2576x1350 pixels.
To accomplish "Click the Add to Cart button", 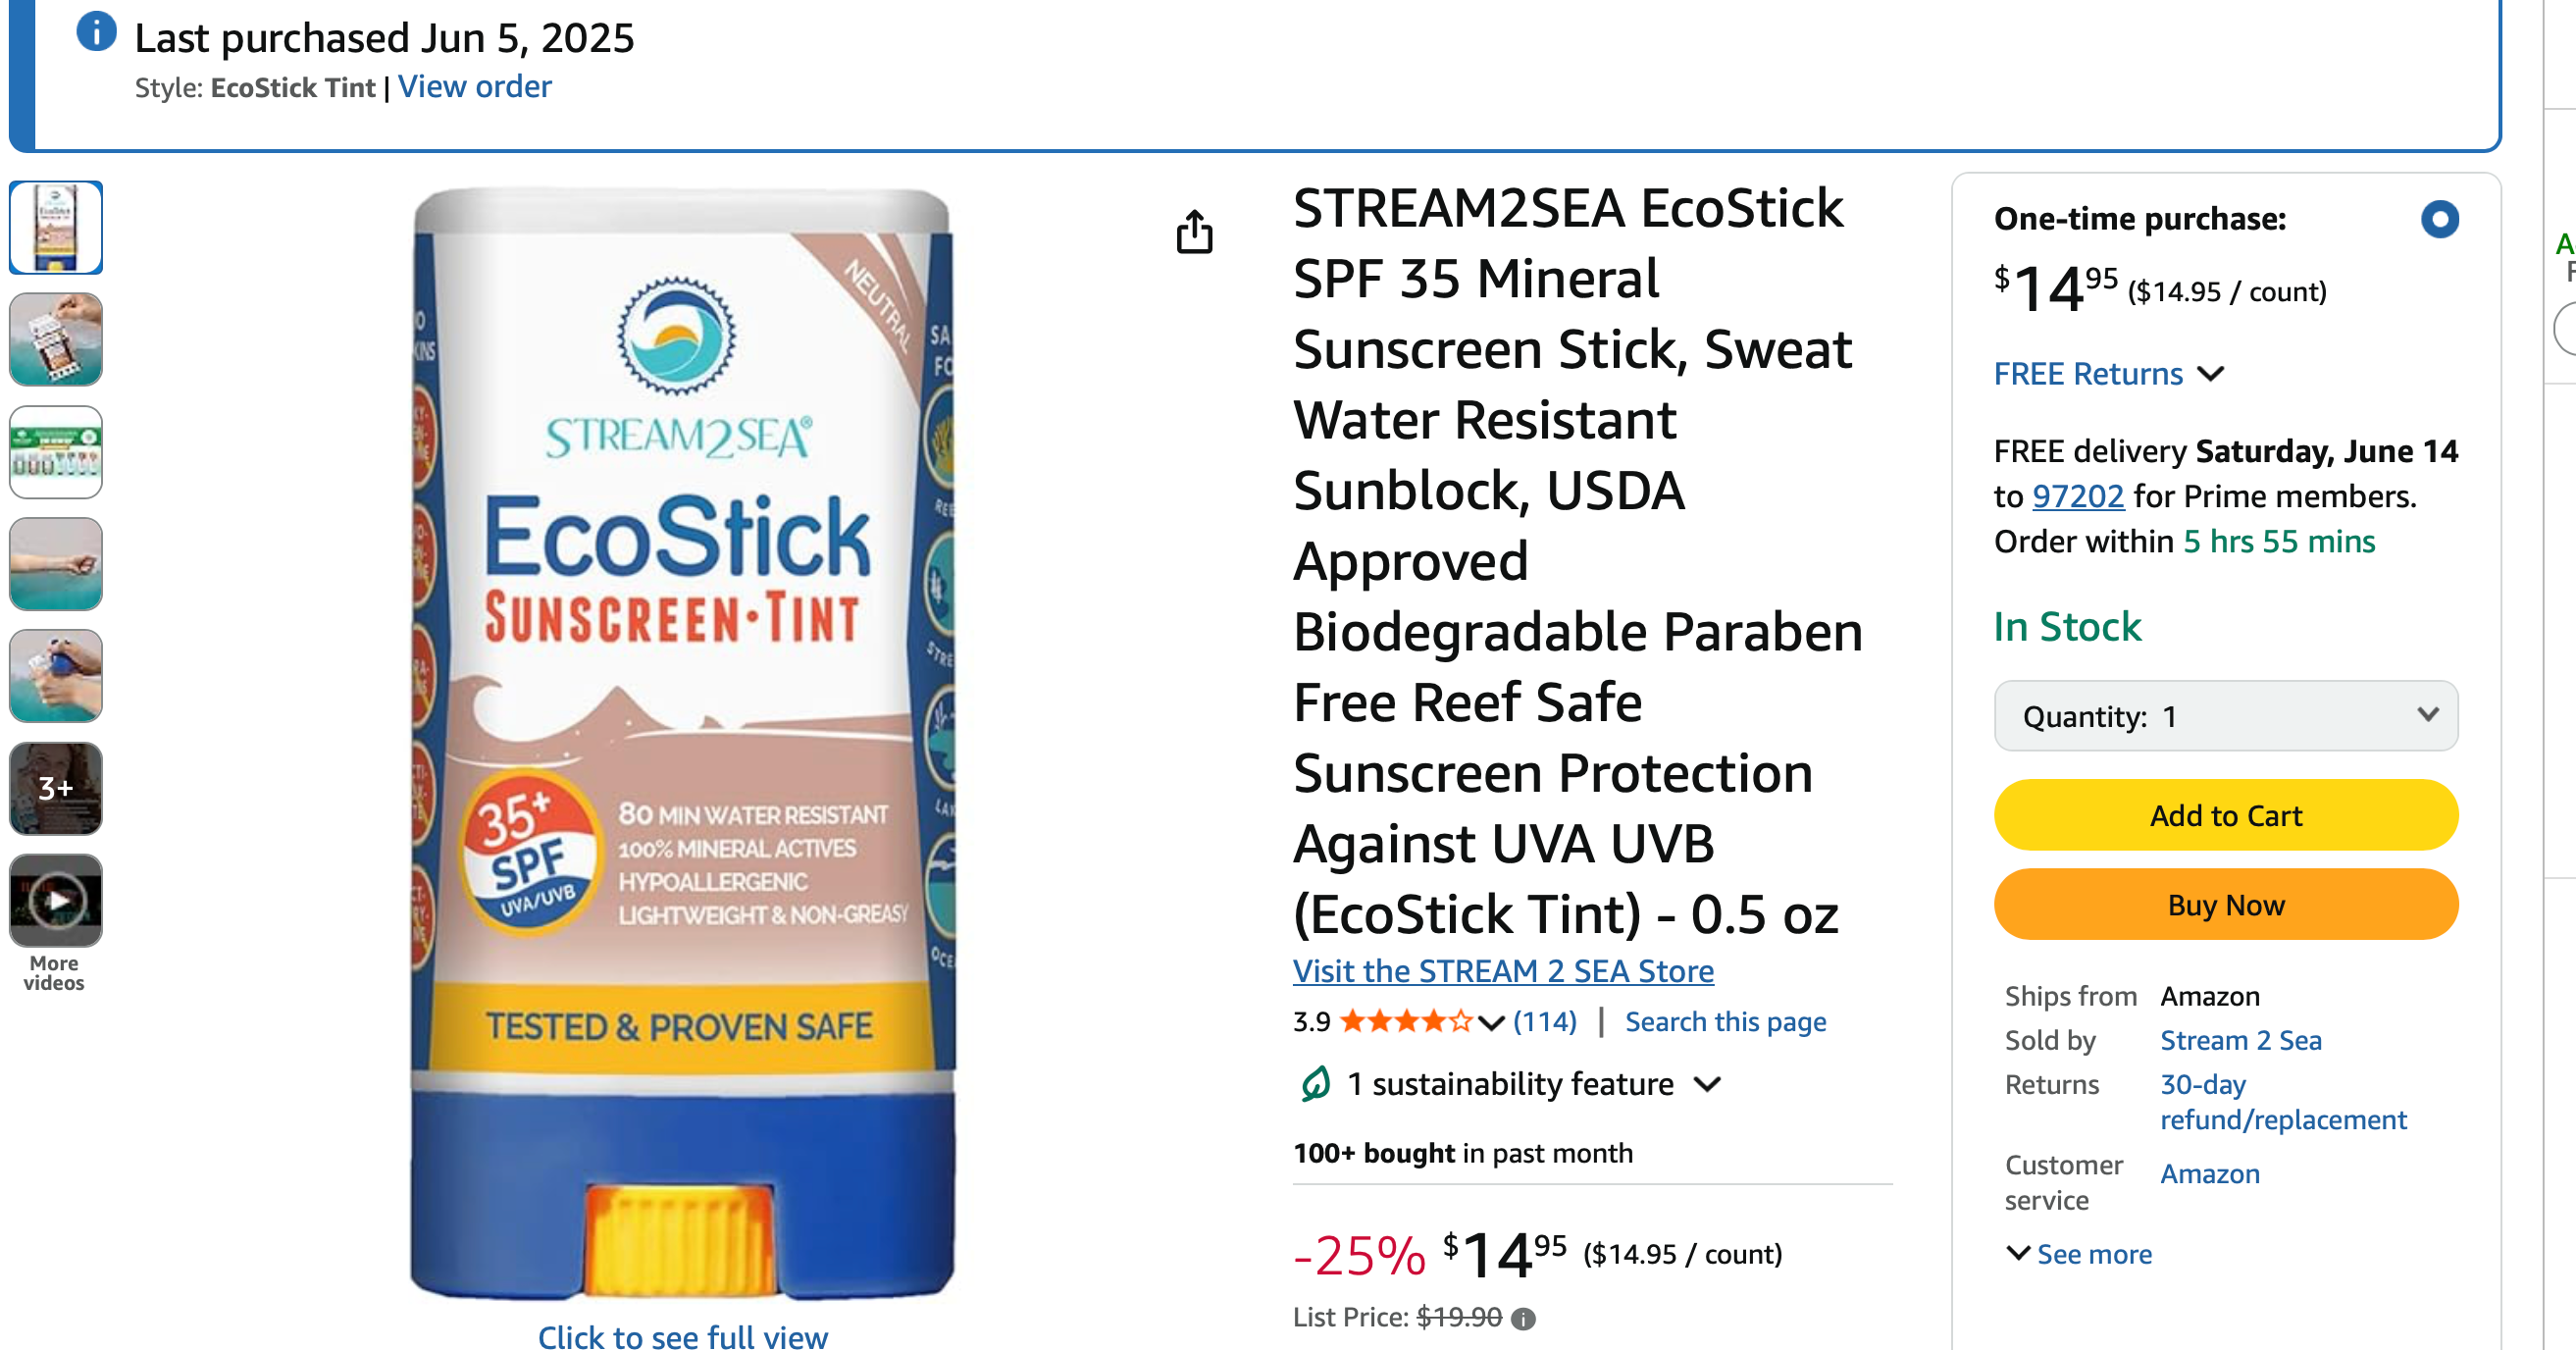I will (2225, 815).
